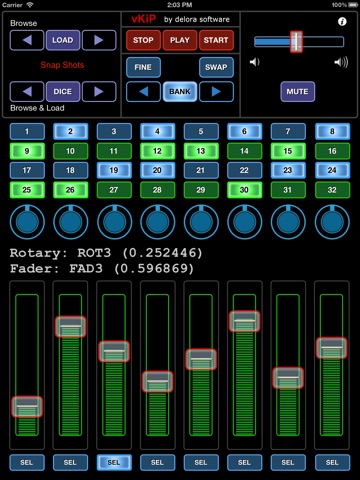Toggle the BANK button
The width and height of the screenshot is (360, 480).
click(180, 91)
